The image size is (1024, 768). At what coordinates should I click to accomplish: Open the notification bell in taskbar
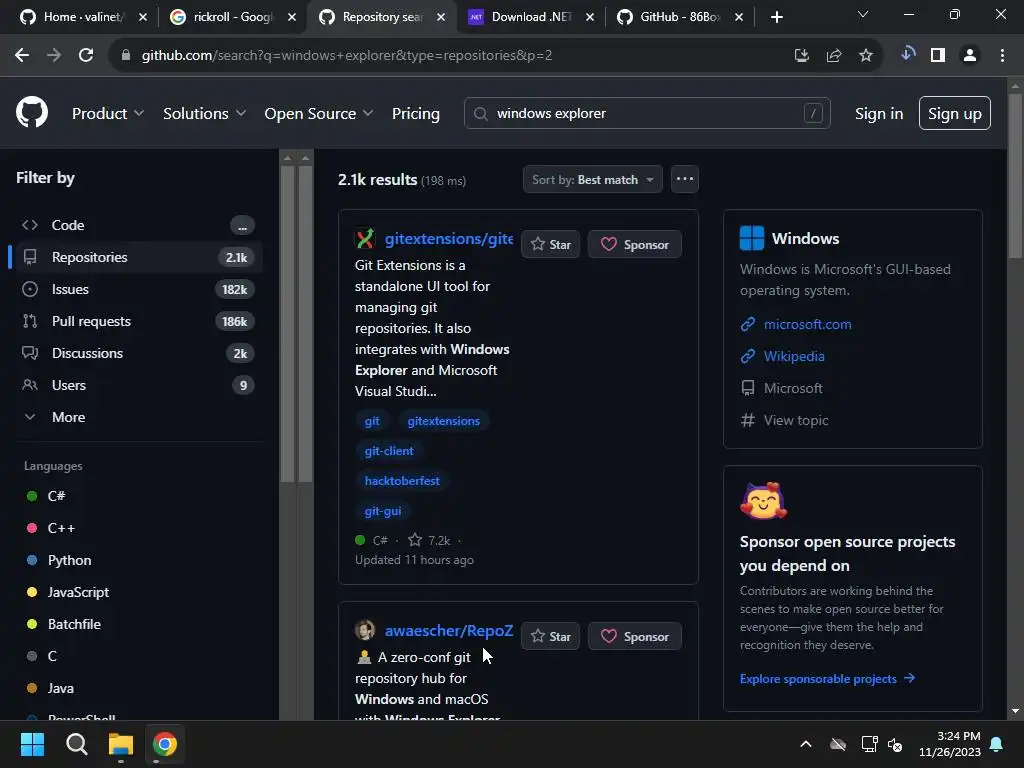(996, 744)
